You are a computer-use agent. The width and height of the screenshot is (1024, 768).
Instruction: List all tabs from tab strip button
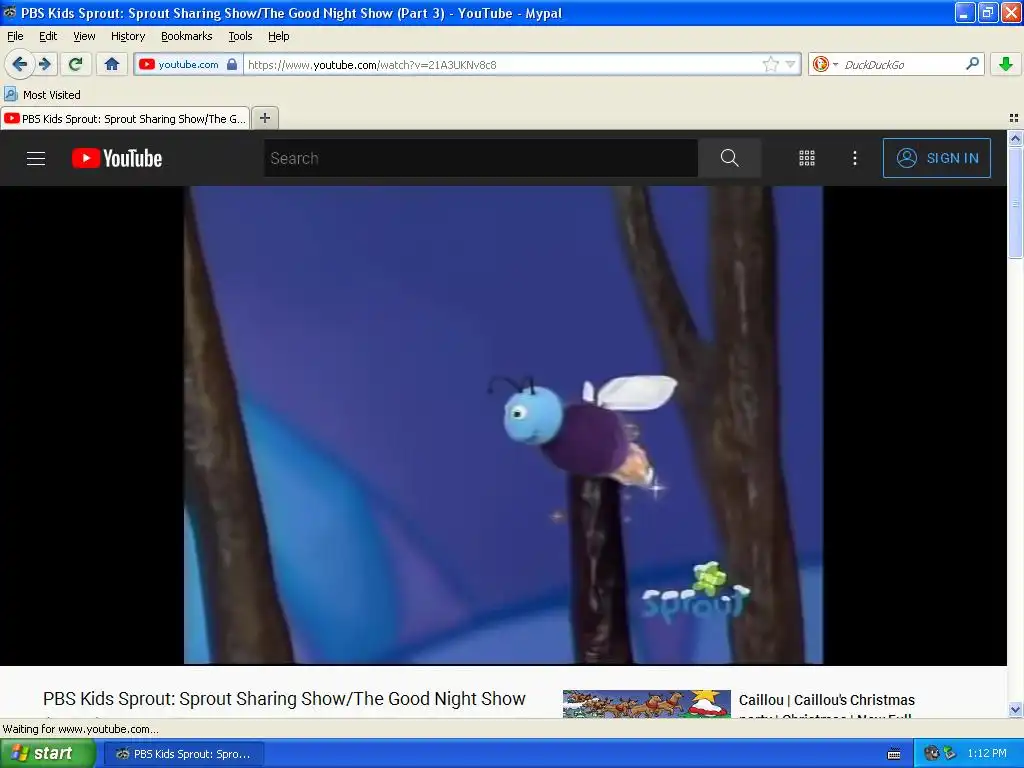(x=1014, y=118)
